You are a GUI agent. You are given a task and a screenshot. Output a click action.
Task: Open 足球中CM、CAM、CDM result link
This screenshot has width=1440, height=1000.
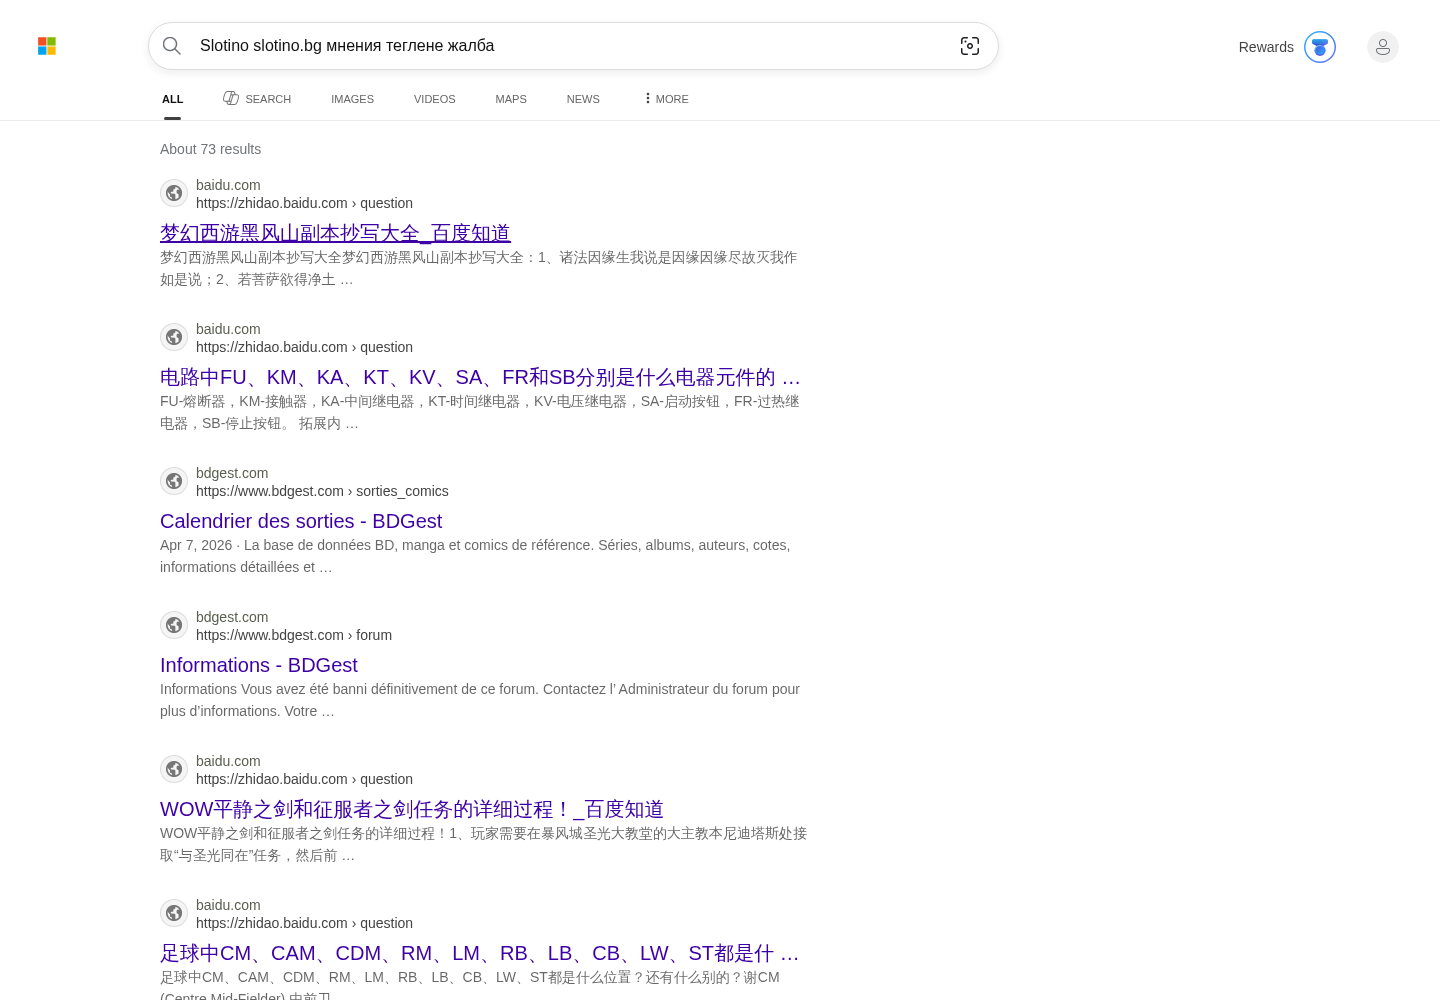point(479,953)
